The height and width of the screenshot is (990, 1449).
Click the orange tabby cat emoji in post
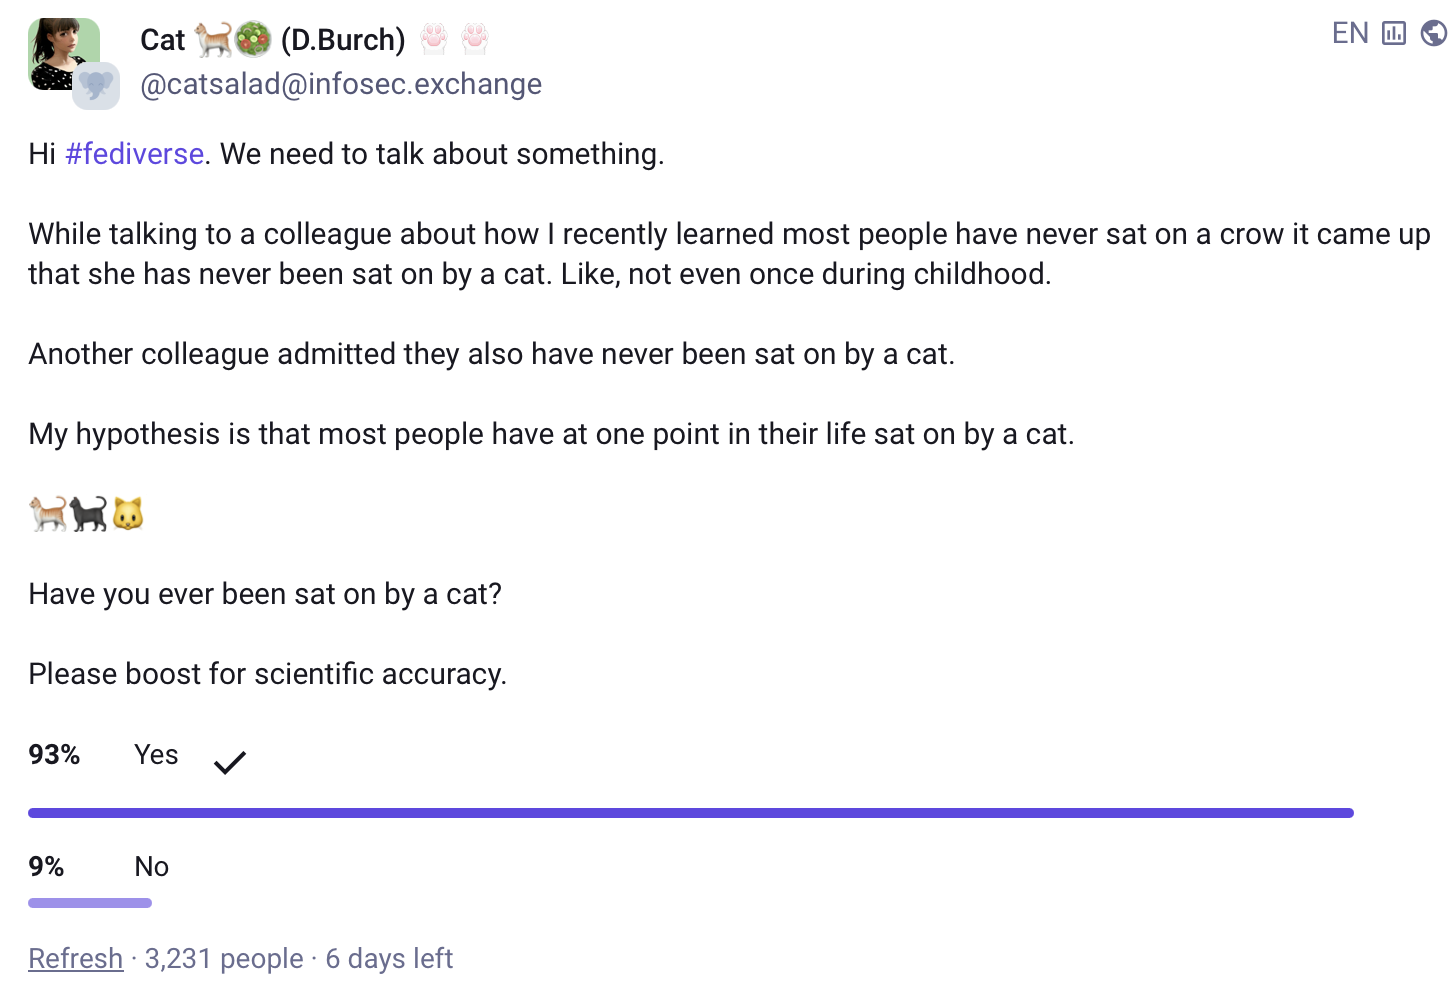click(47, 514)
